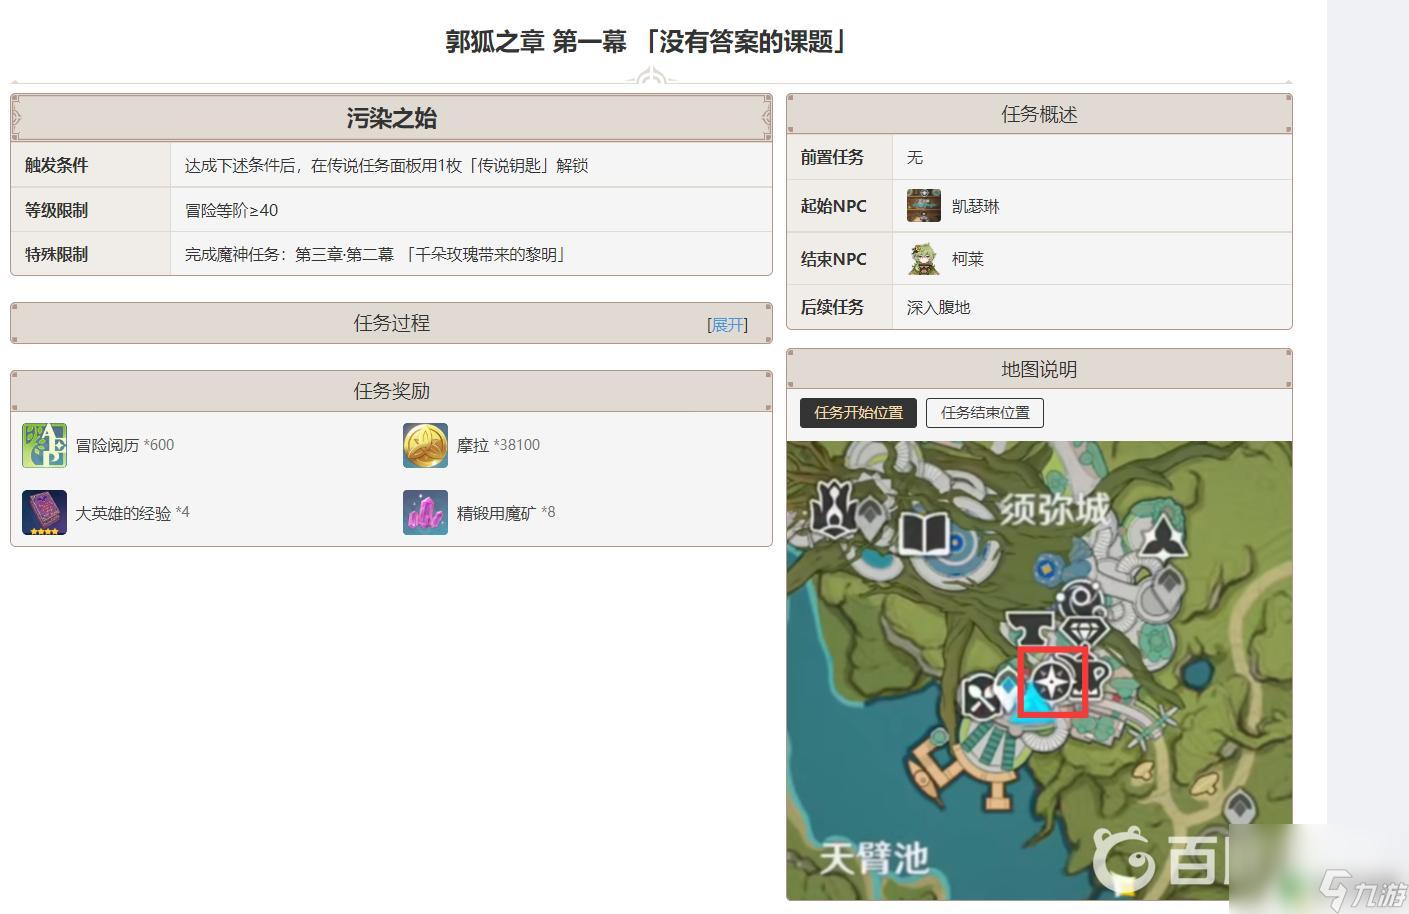This screenshot has height=914, width=1409.
Task: Expand the 任务过程 section via 展开
Action: pyautogui.click(x=727, y=325)
